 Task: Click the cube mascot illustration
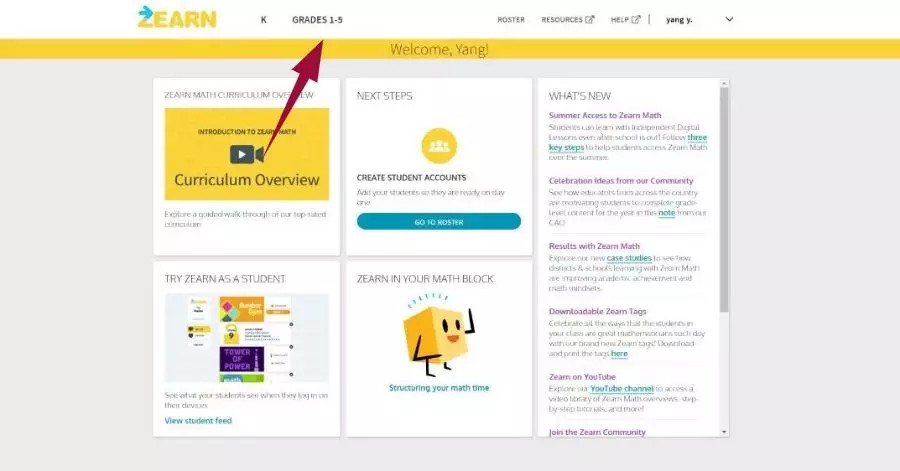[439, 333]
